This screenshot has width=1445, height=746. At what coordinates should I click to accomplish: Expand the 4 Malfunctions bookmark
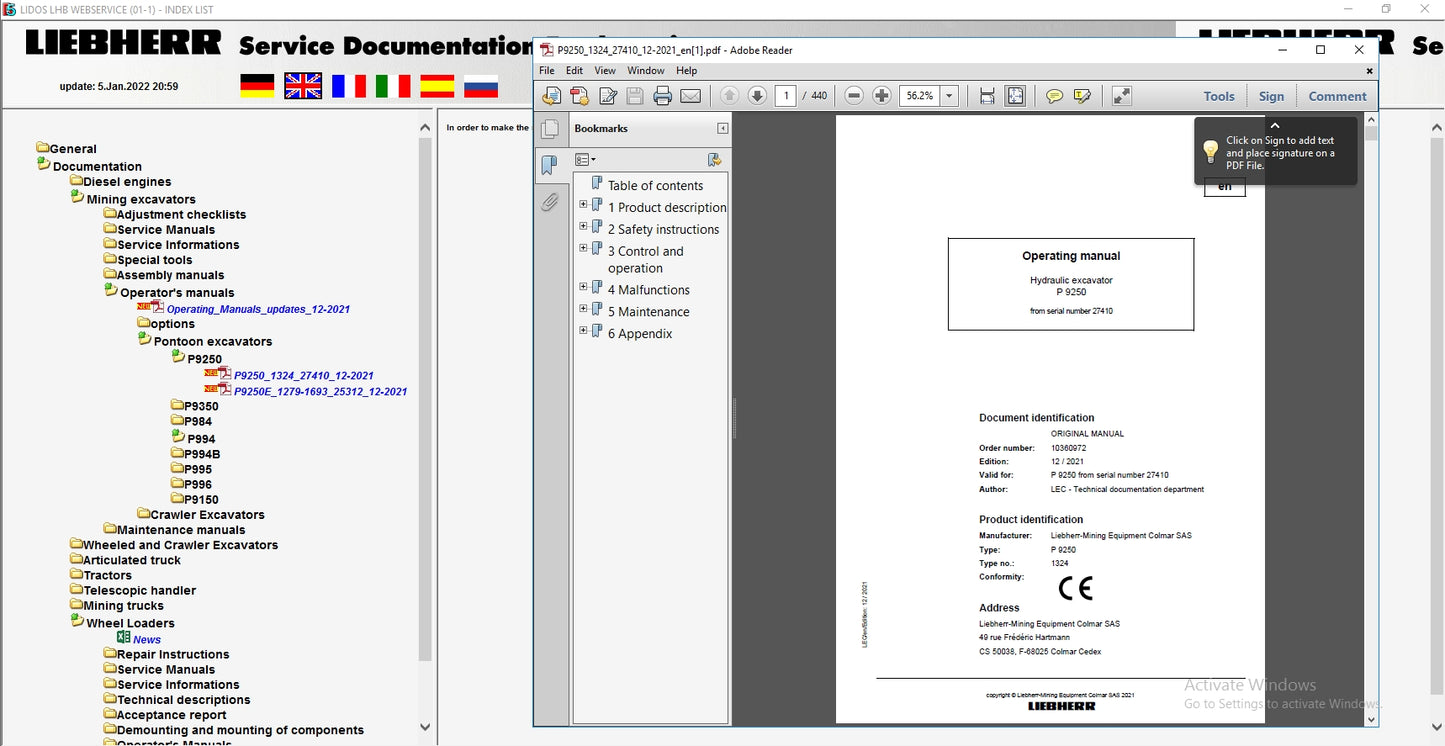coord(583,287)
